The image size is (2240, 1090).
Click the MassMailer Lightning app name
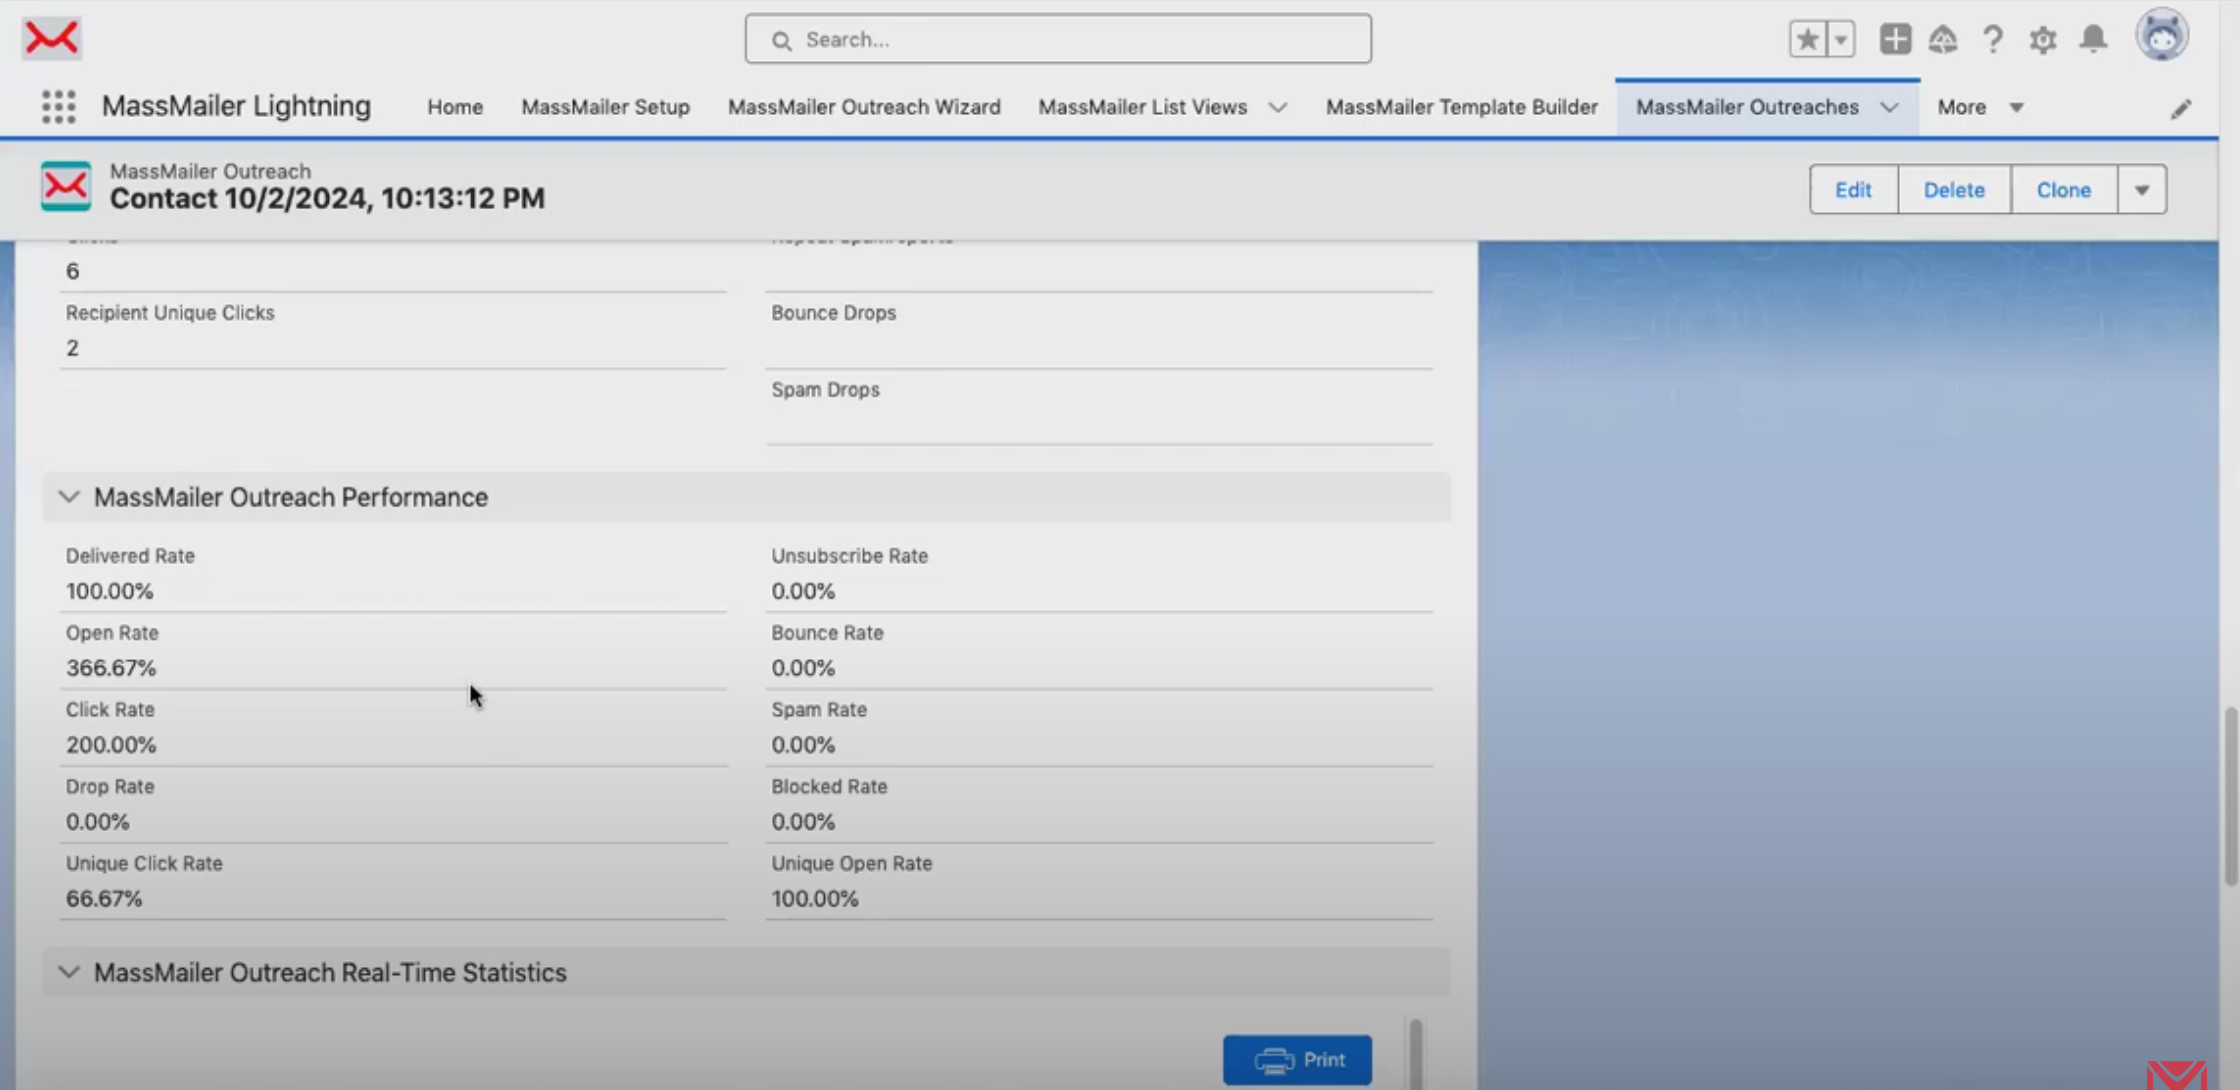(236, 105)
